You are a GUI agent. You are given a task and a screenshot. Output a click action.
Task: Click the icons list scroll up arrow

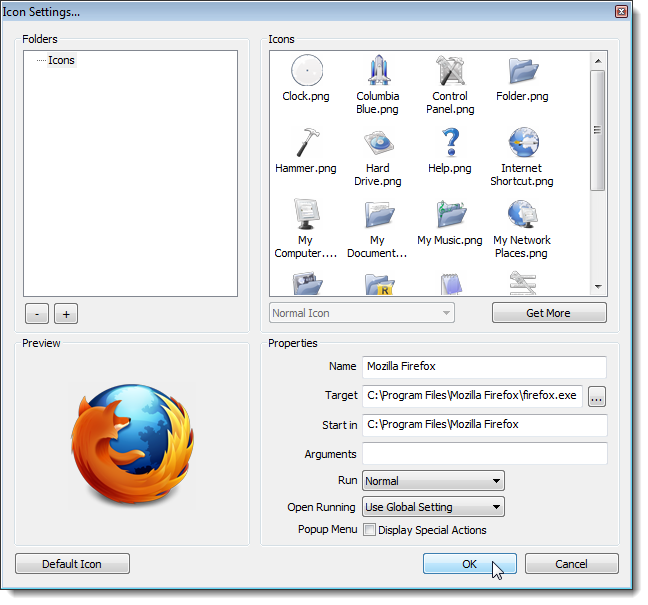click(598, 61)
